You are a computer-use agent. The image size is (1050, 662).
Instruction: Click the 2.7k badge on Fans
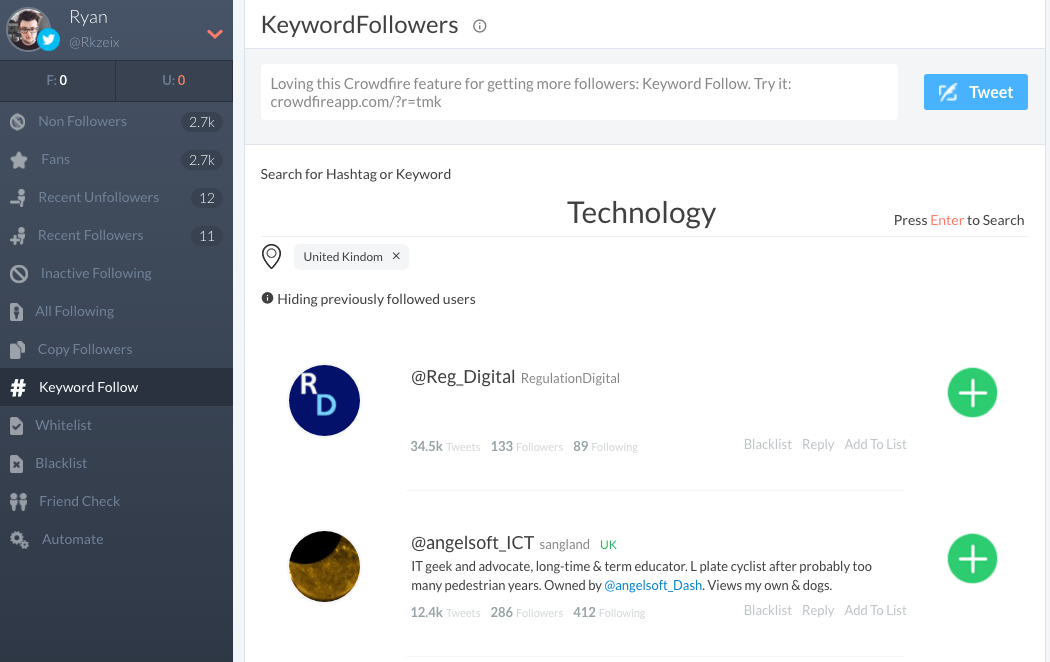tap(202, 160)
